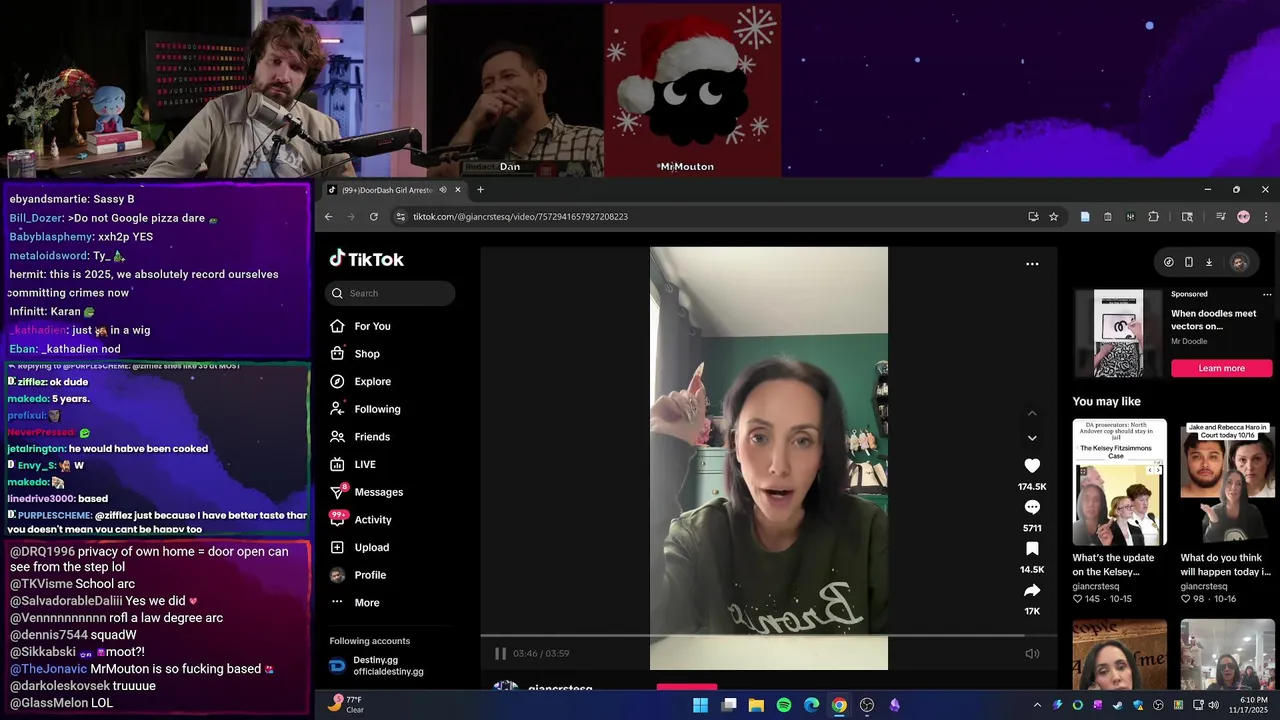This screenshot has width=1280, height=720.
Task: Focus the TikTok Search field
Action: 390,293
